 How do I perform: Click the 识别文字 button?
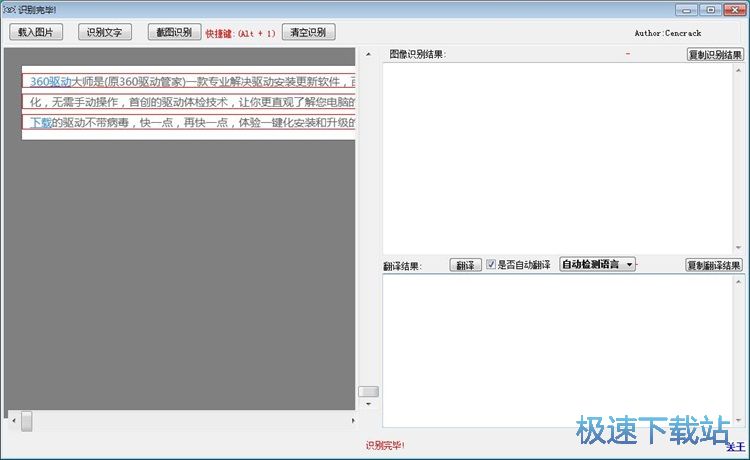coord(105,33)
